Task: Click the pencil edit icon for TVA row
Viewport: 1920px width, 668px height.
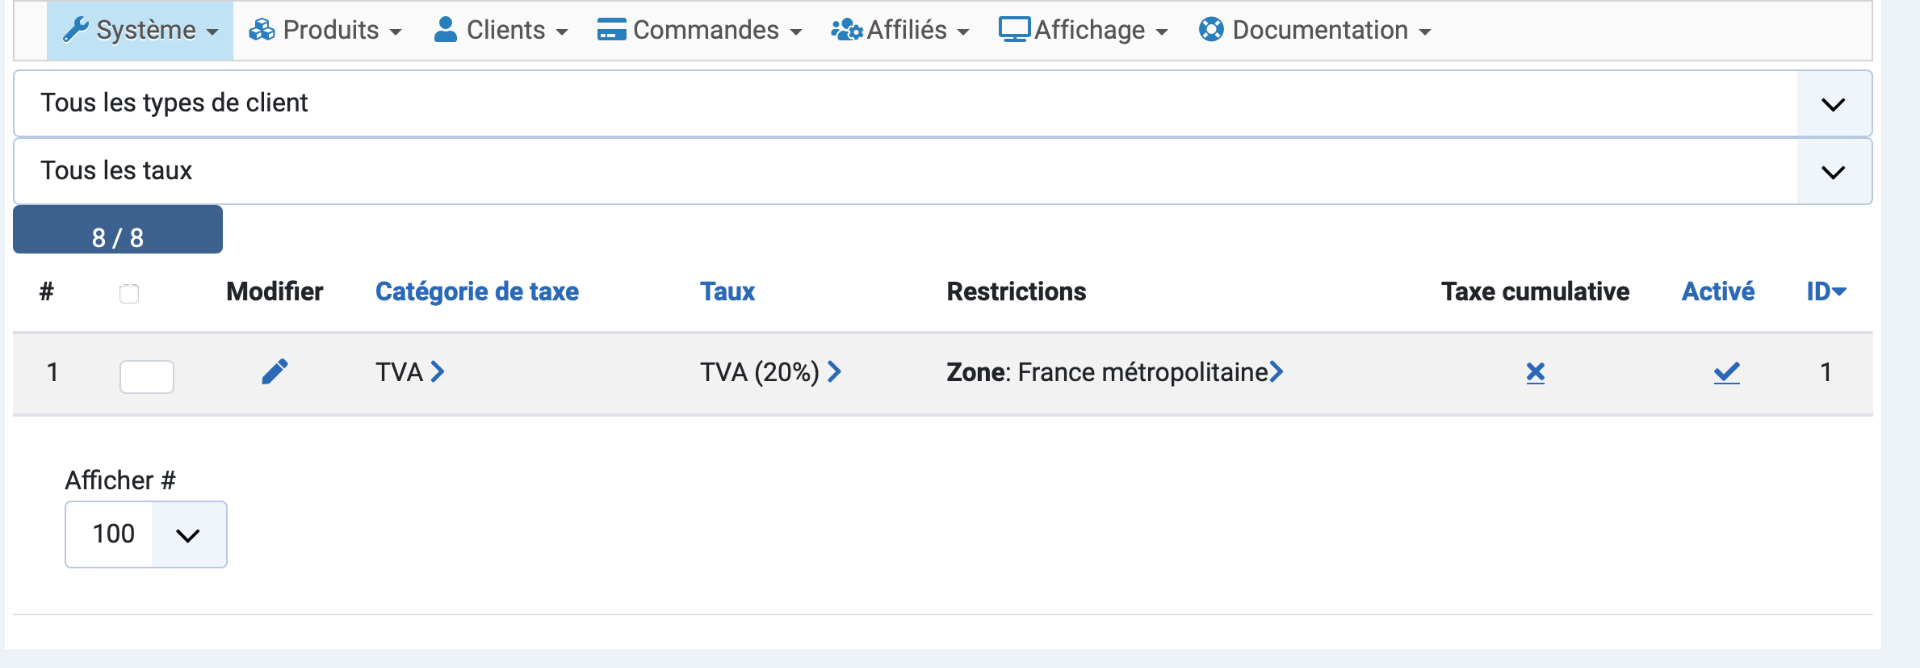Action: coord(275,372)
